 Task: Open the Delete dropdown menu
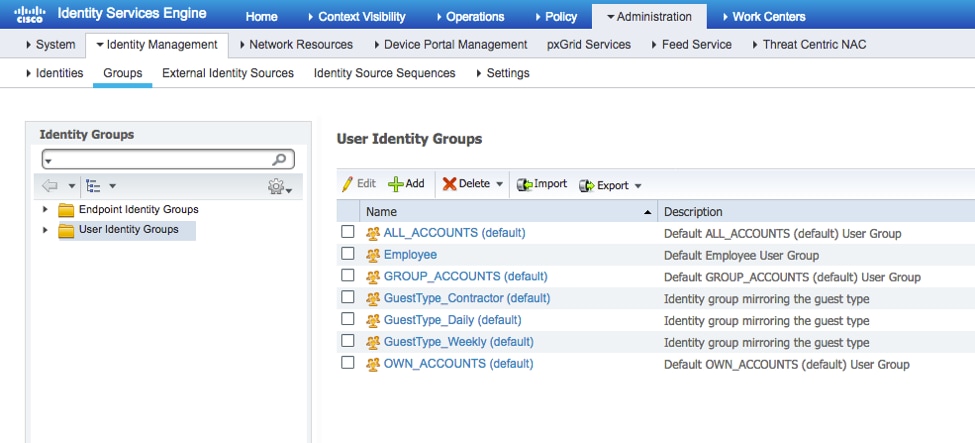tap(499, 184)
